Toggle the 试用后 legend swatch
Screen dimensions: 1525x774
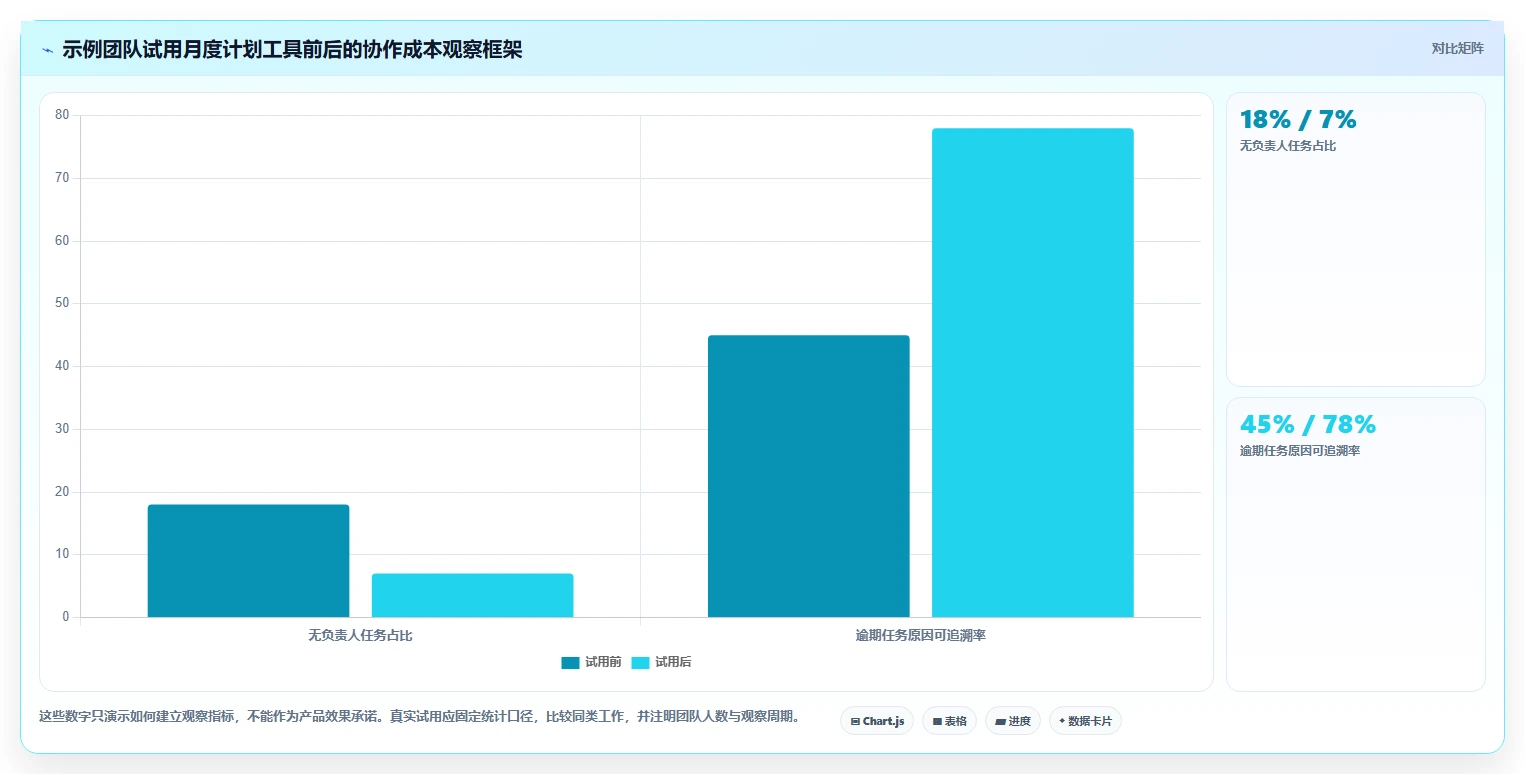coord(640,663)
